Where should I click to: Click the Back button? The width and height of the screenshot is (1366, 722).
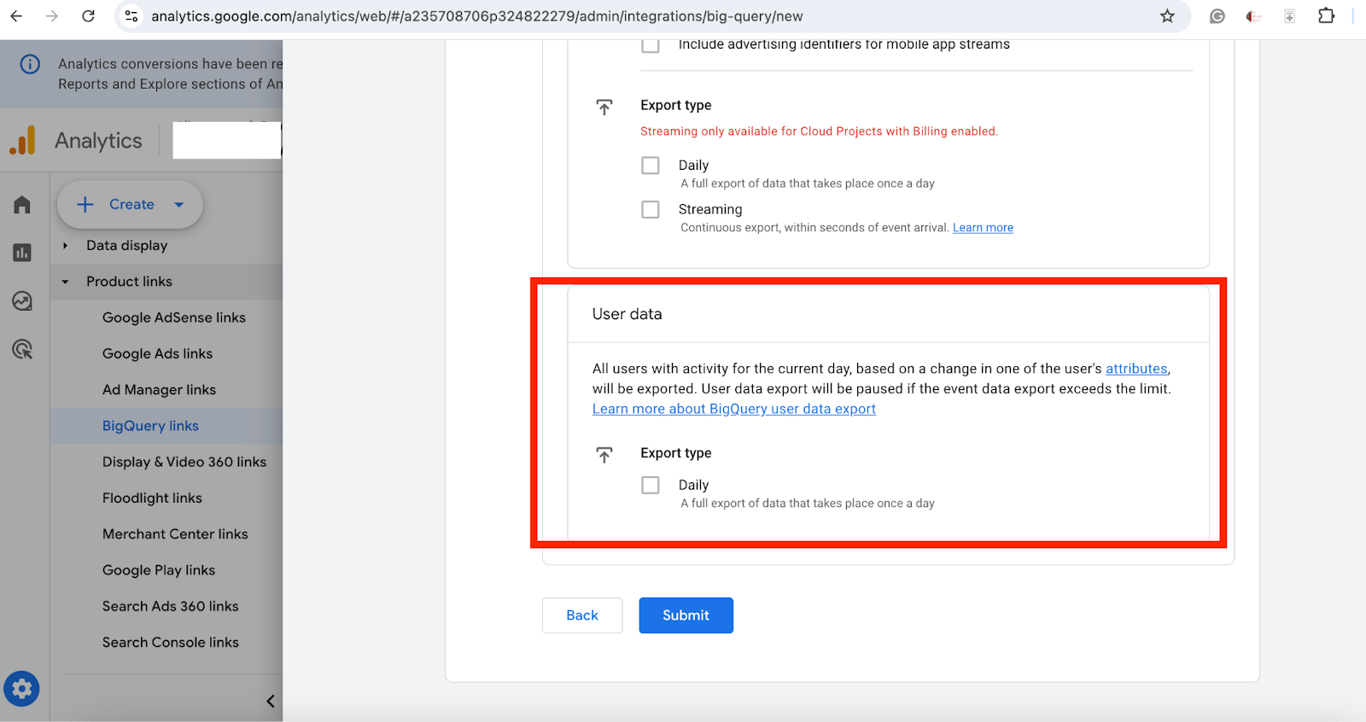[582, 615]
